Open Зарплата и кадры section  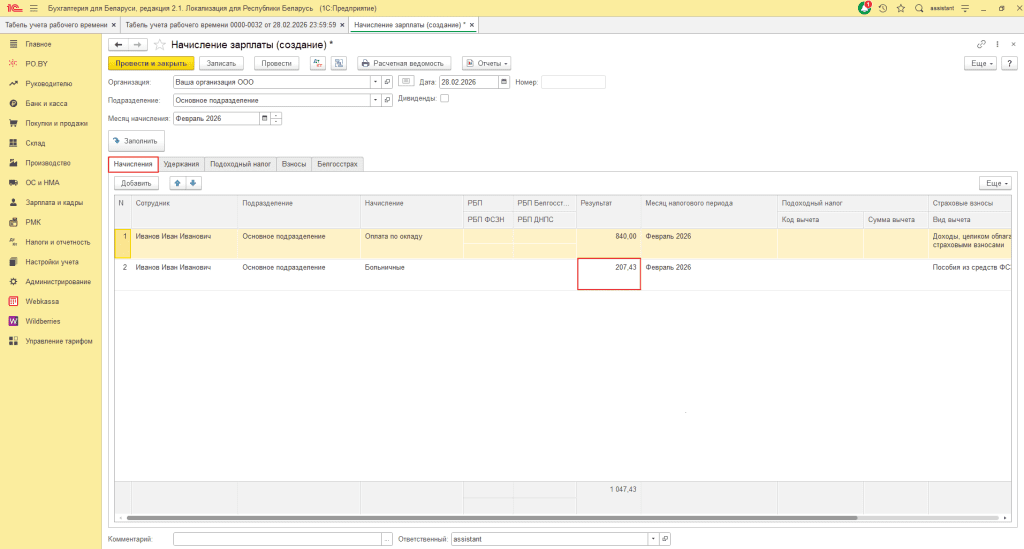(x=54, y=202)
